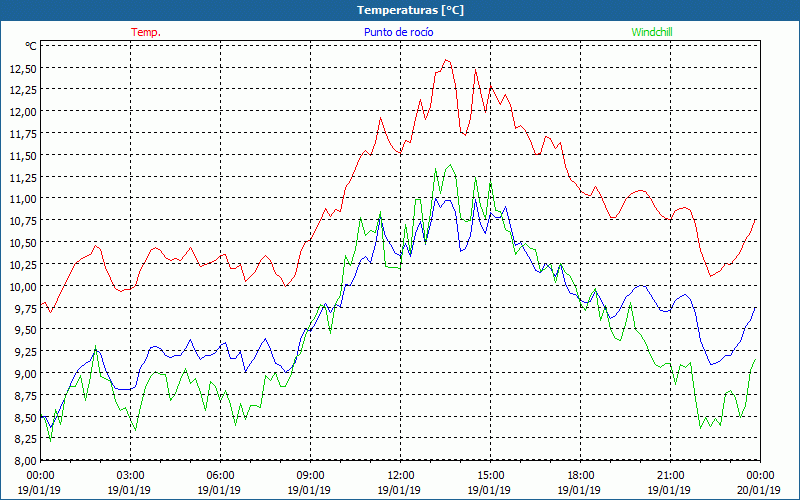Click the '11,00' y-axis value
The height and width of the screenshot is (500, 800).
click(23, 199)
